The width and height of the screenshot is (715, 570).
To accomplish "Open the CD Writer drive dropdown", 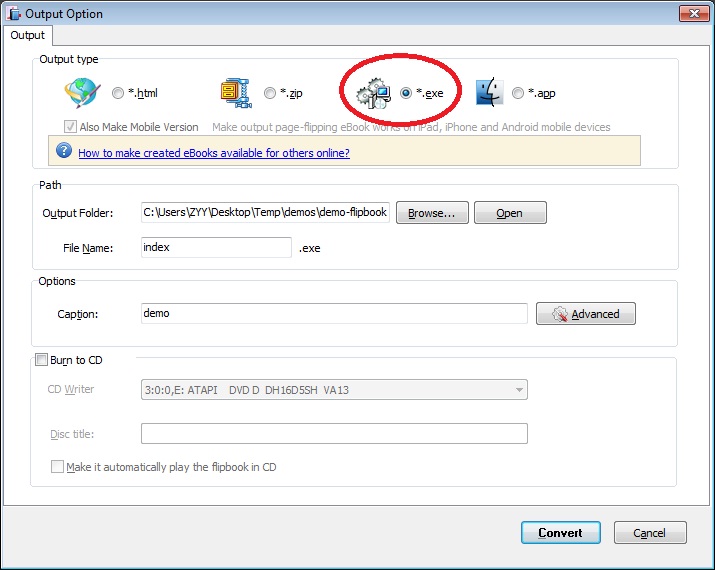I will (334, 390).
